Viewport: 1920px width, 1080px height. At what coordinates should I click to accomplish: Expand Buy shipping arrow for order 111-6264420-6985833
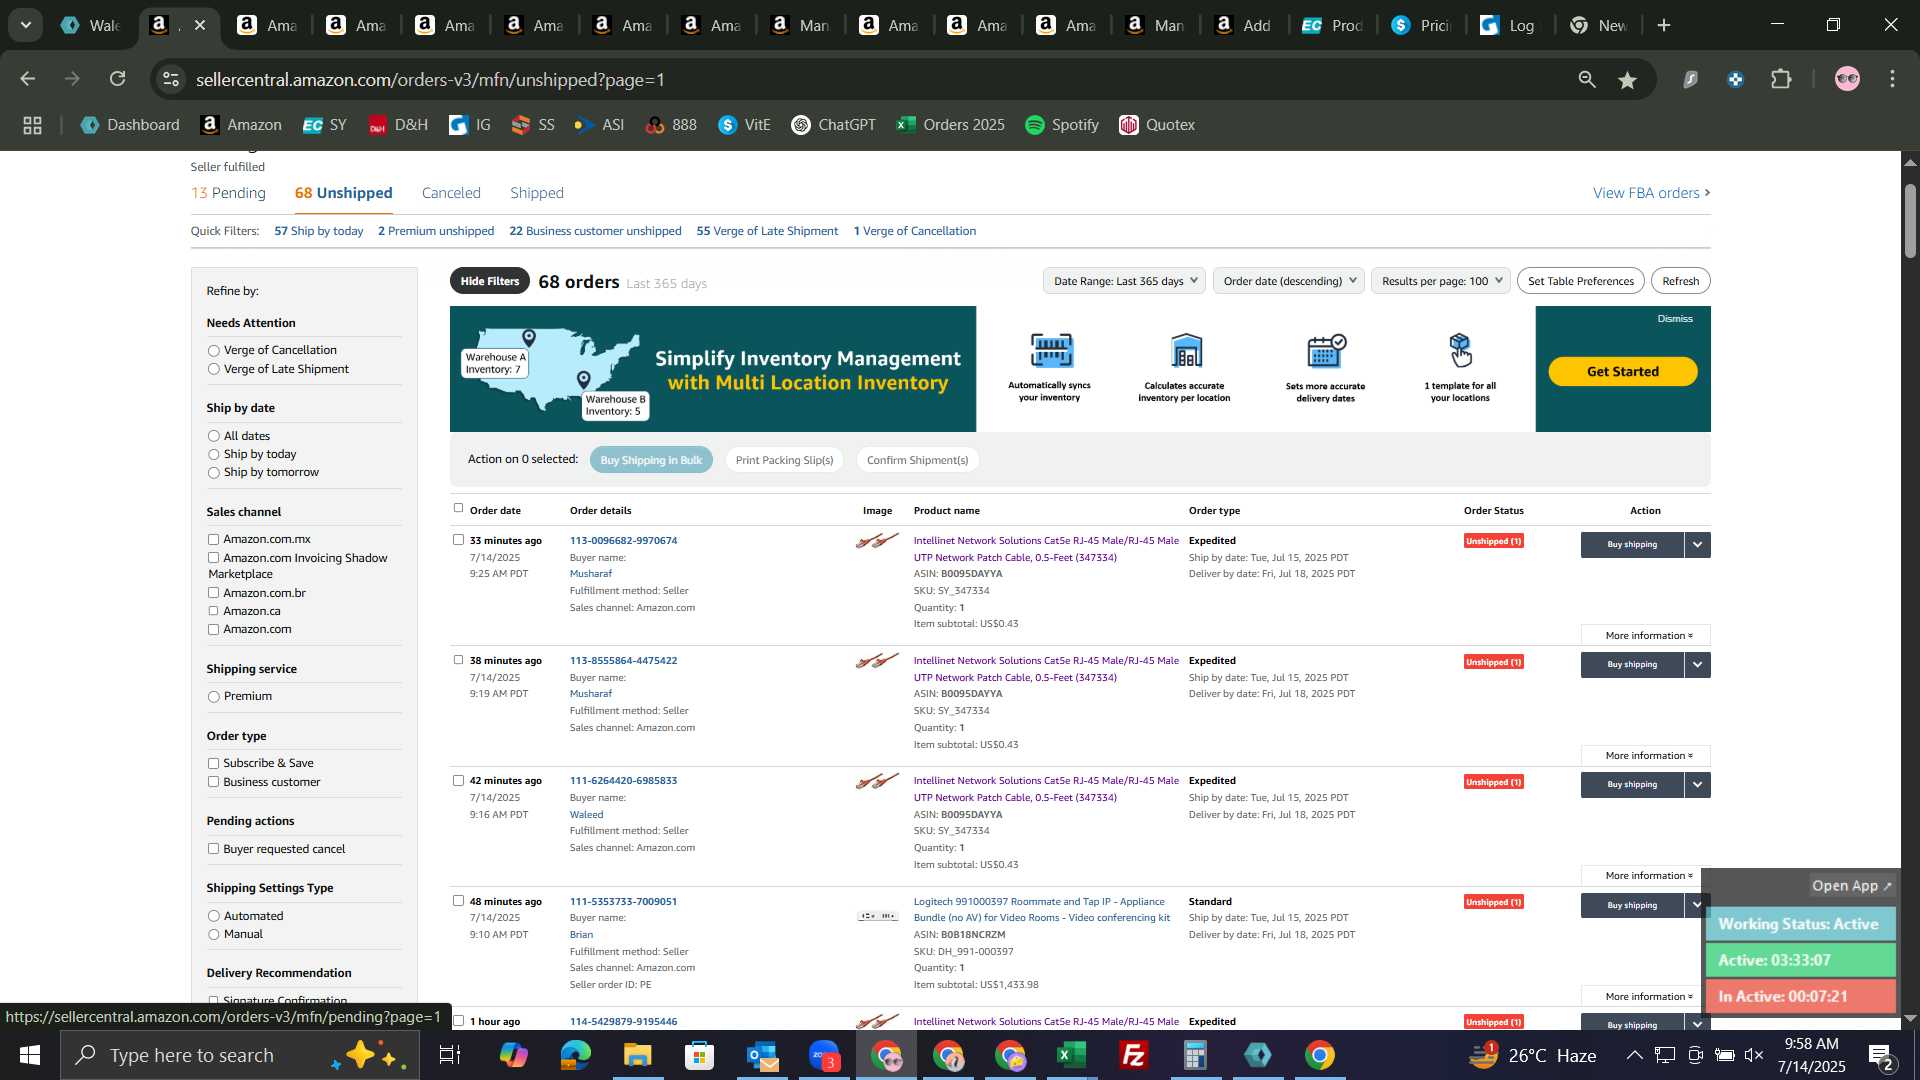coord(1697,785)
